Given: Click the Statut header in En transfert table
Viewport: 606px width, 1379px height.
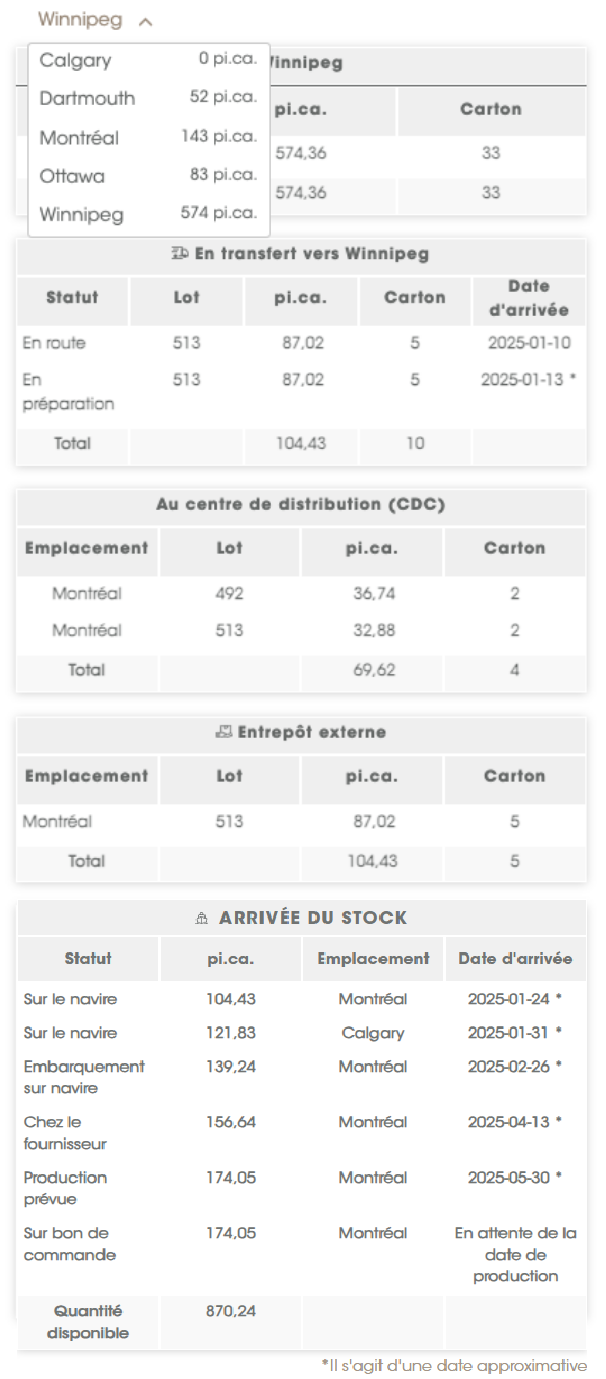Looking at the screenshot, I should tap(72, 298).
